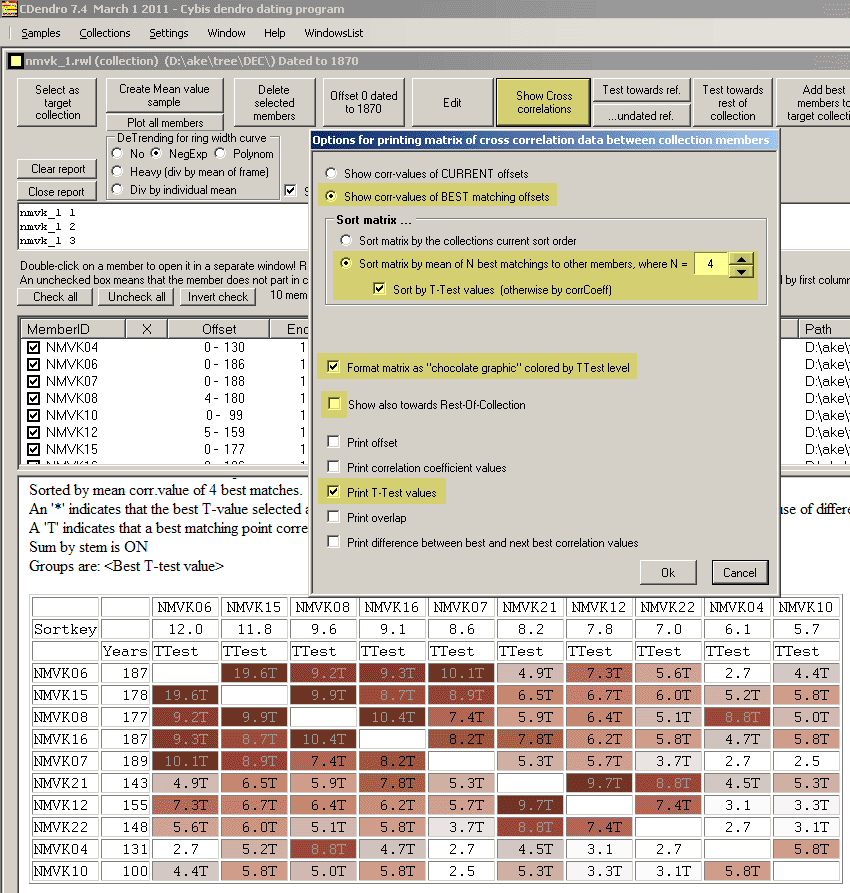Click the 19.6T cell in NMVK06 row
Image resolution: width=850 pixels, height=893 pixels.
click(x=254, y=673)
